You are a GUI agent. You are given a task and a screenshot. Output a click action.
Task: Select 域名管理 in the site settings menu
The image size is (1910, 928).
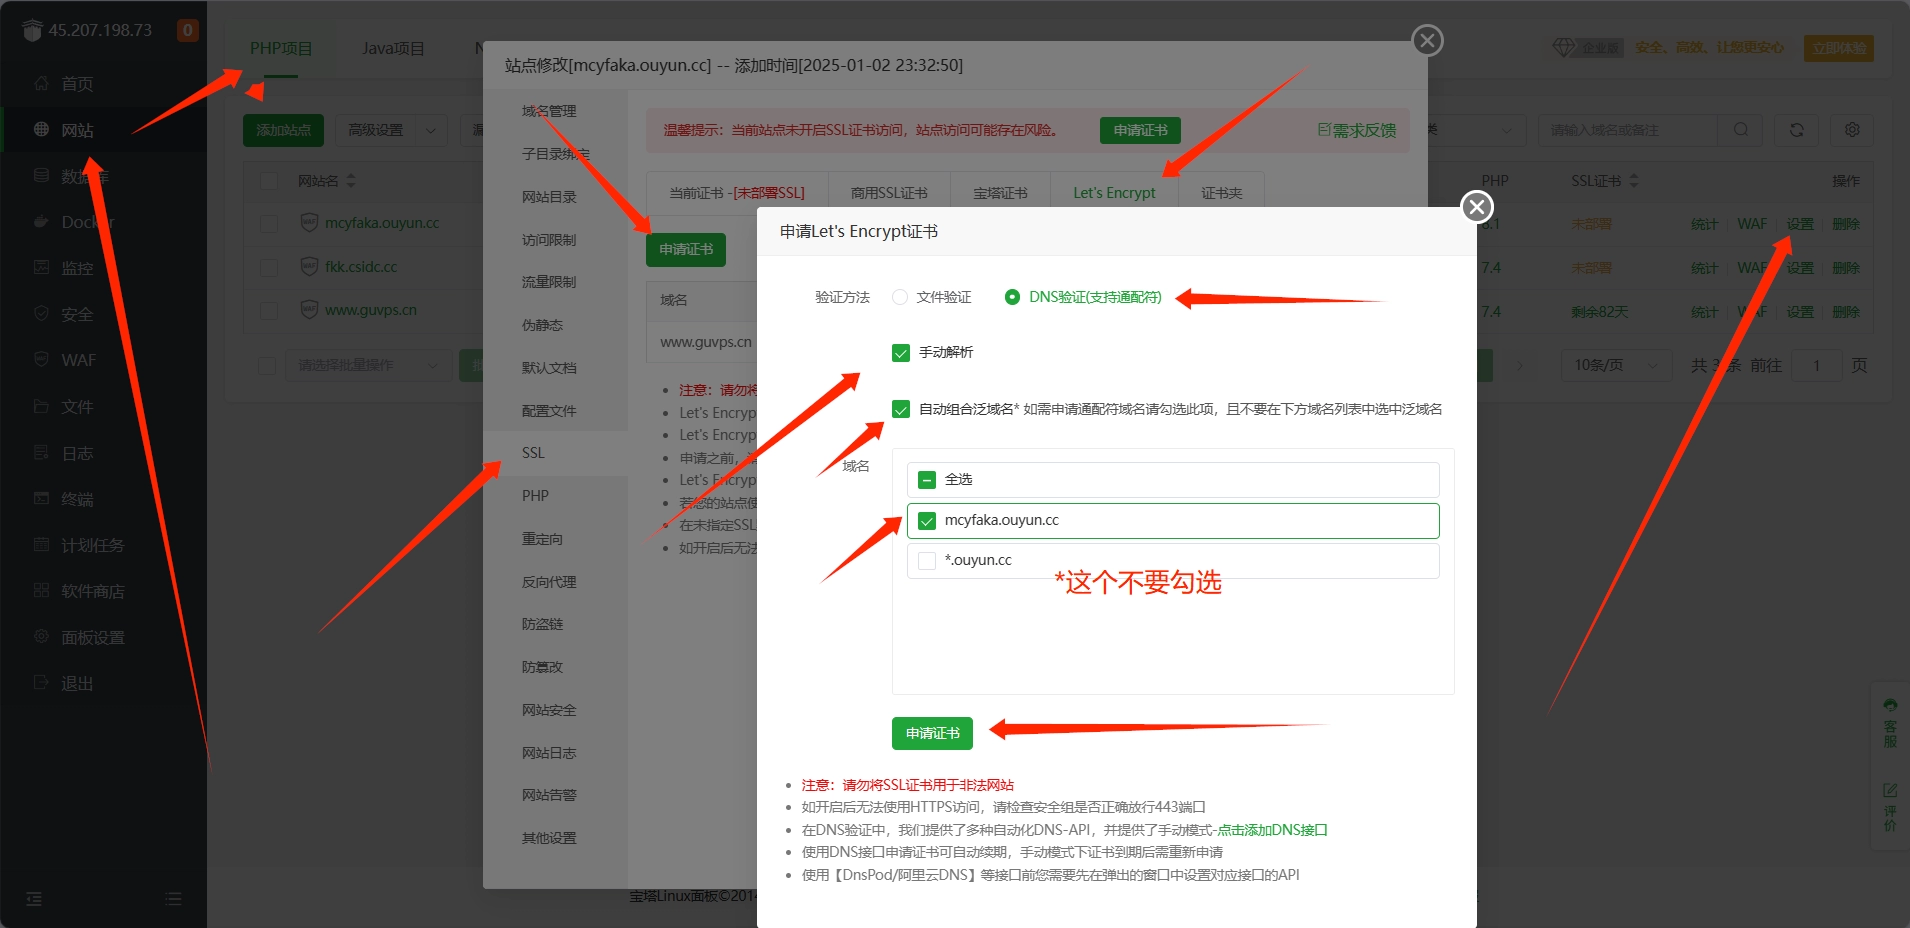pos(556,111)
